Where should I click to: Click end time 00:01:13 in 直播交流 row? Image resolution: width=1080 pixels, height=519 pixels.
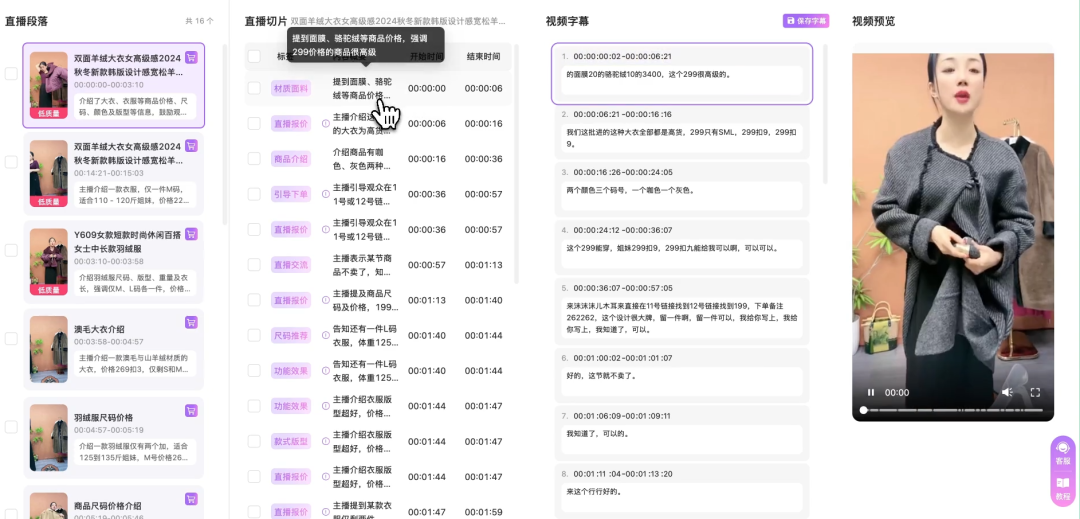(484, 265)
